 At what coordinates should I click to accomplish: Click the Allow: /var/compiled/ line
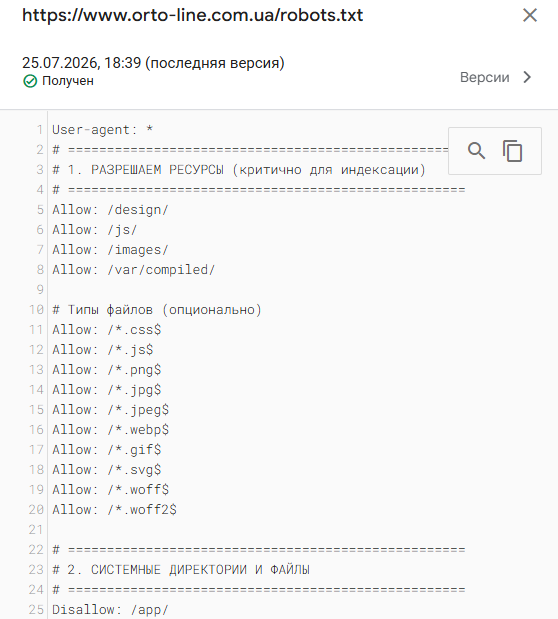[x=133, y=270]
